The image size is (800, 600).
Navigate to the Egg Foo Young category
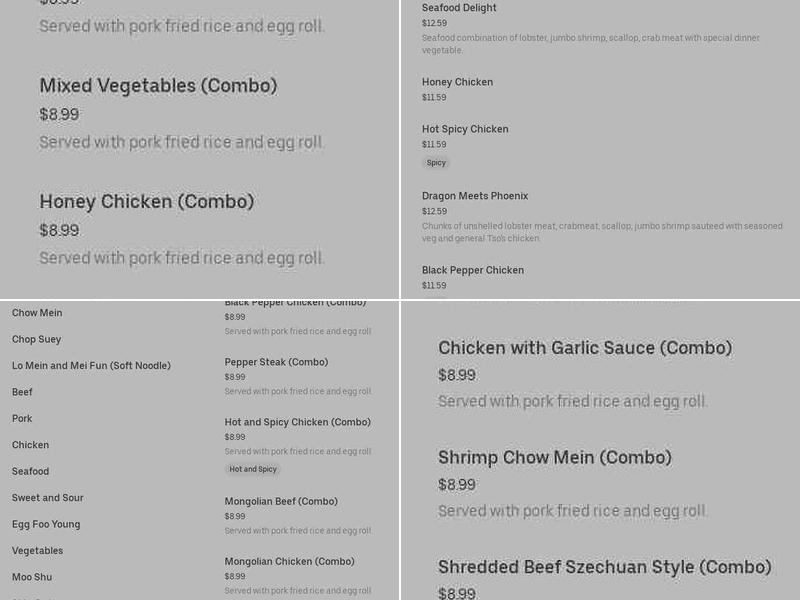pos(46,524)
